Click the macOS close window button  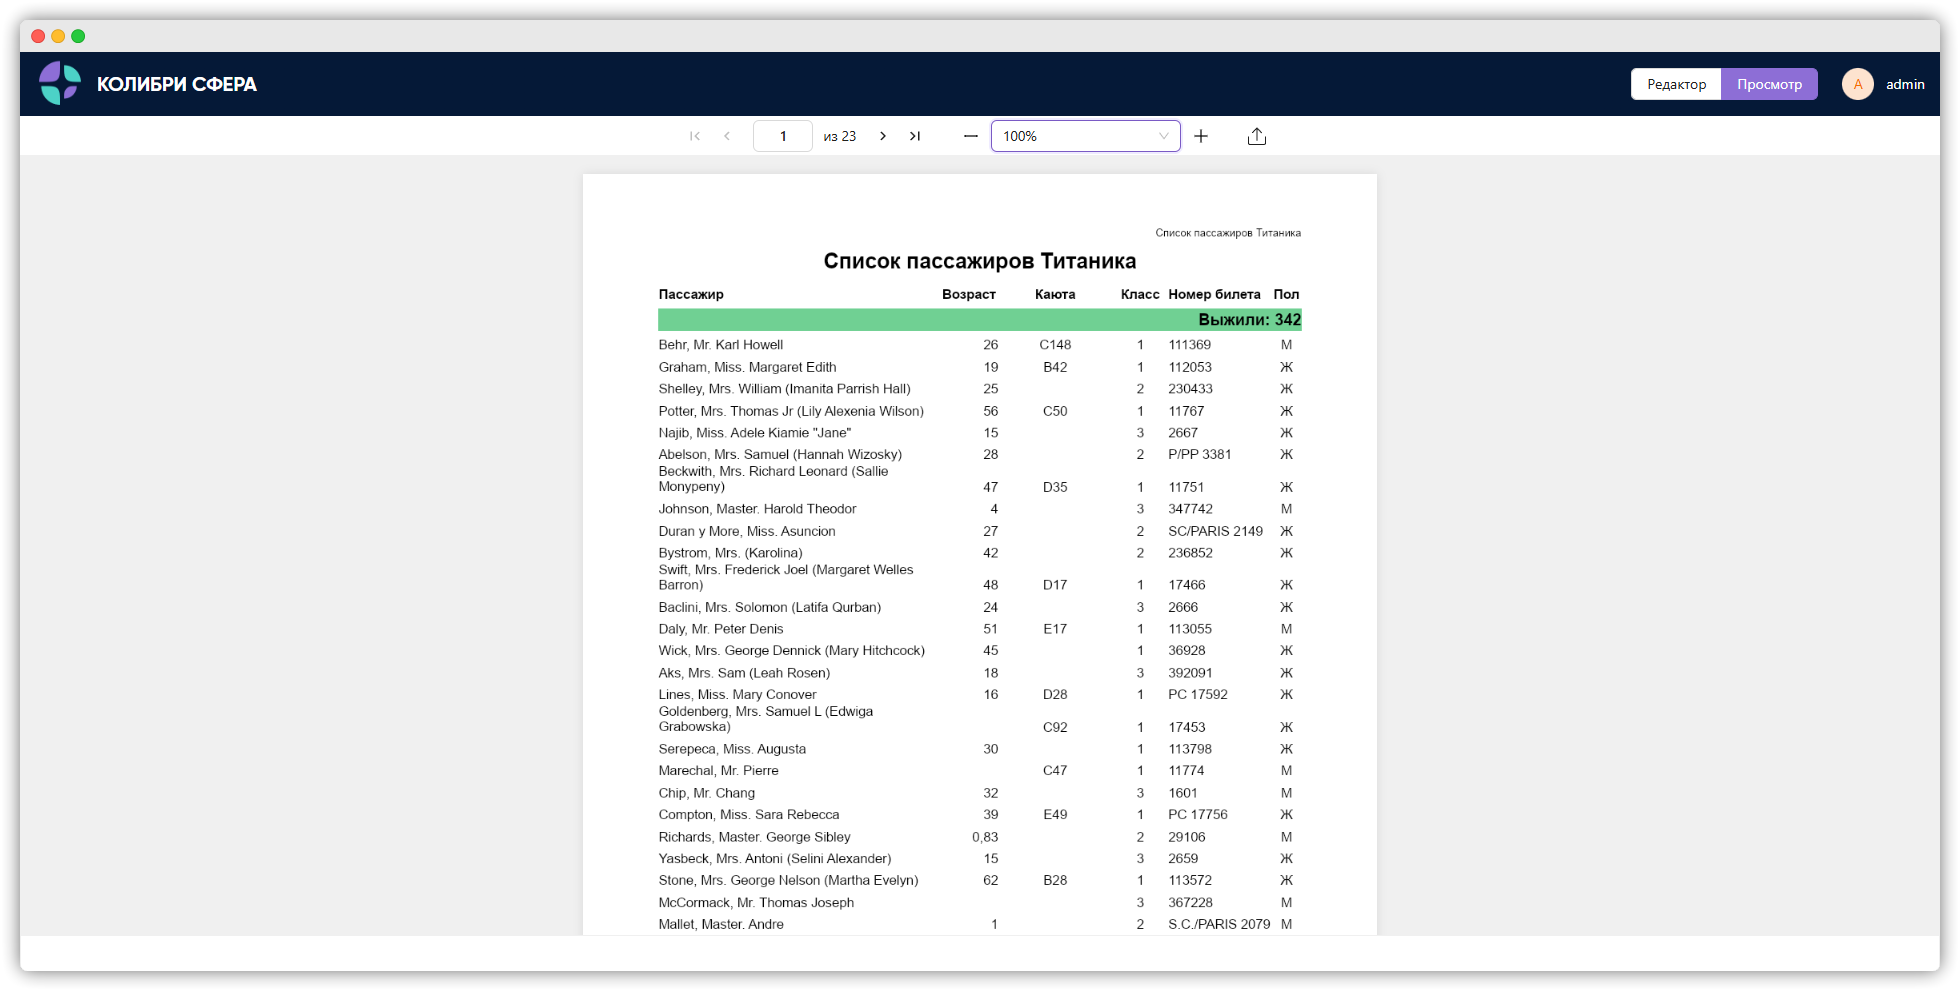tap(38, 36)
